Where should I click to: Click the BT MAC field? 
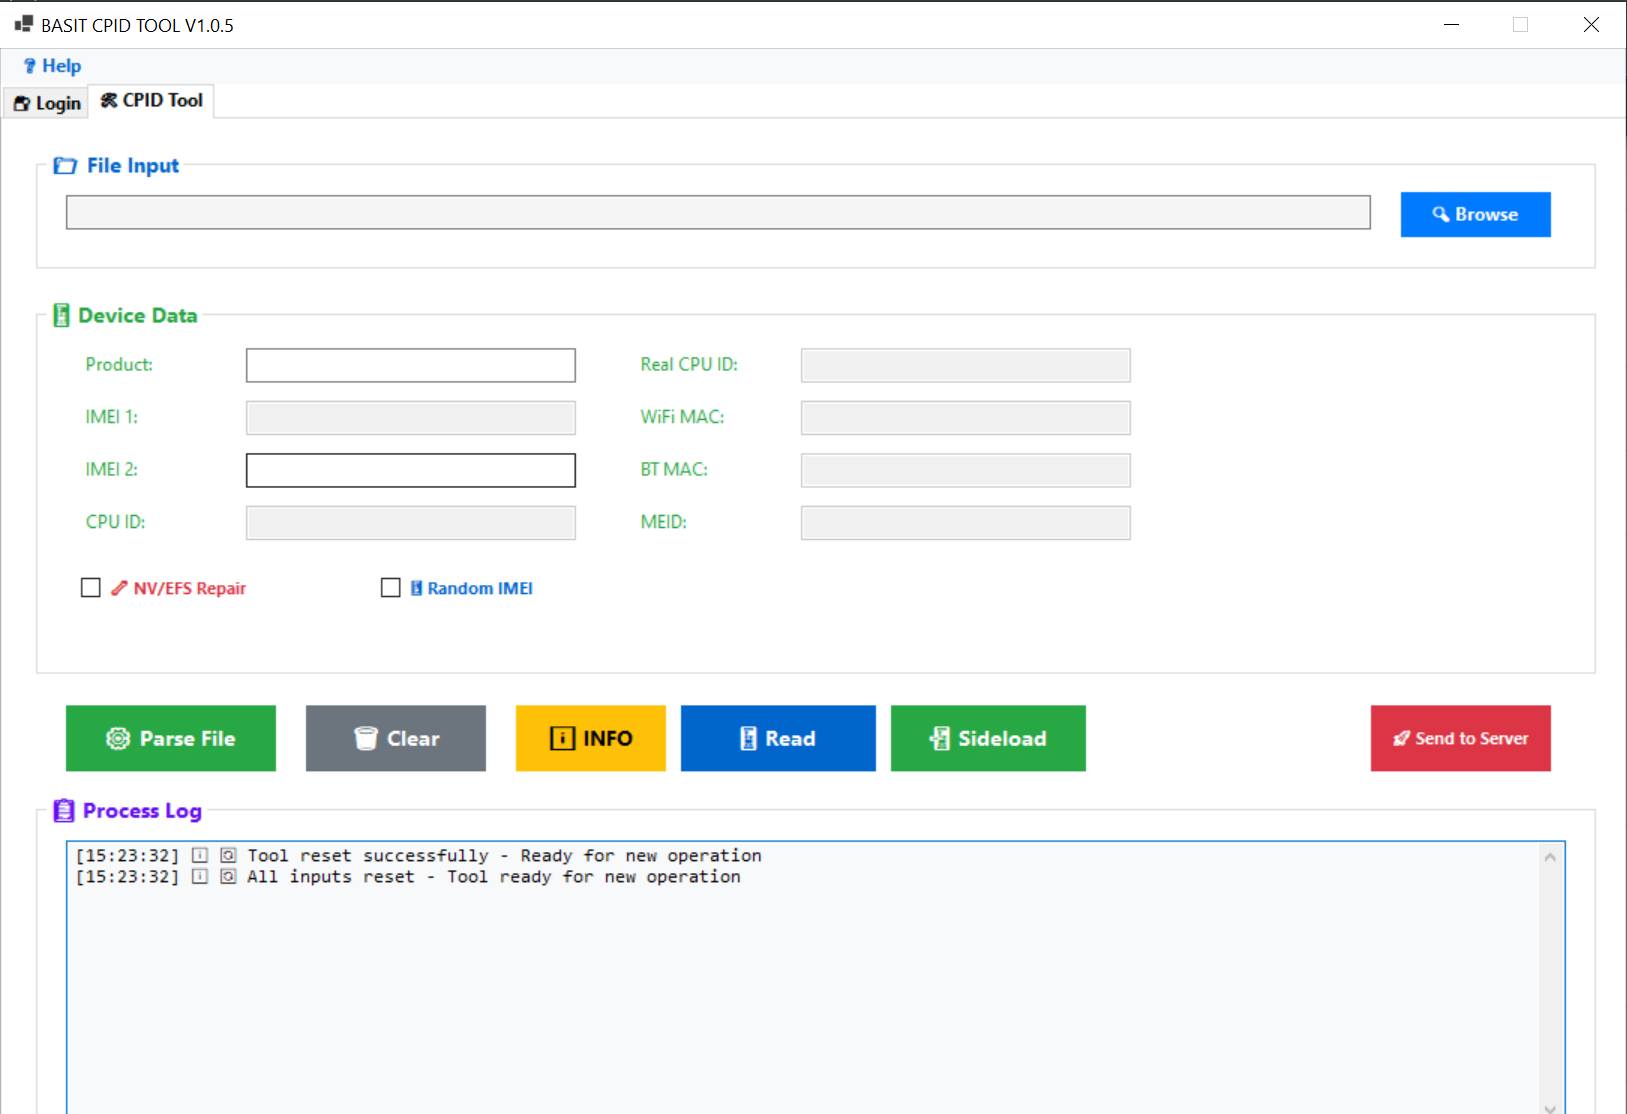pos(966,470)
